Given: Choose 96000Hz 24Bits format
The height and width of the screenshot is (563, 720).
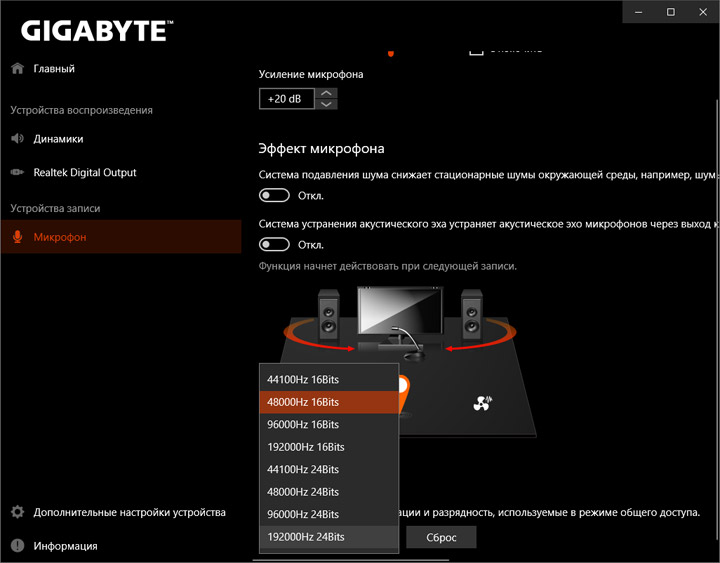Looking at the screenshot, I should click(329, 514).
